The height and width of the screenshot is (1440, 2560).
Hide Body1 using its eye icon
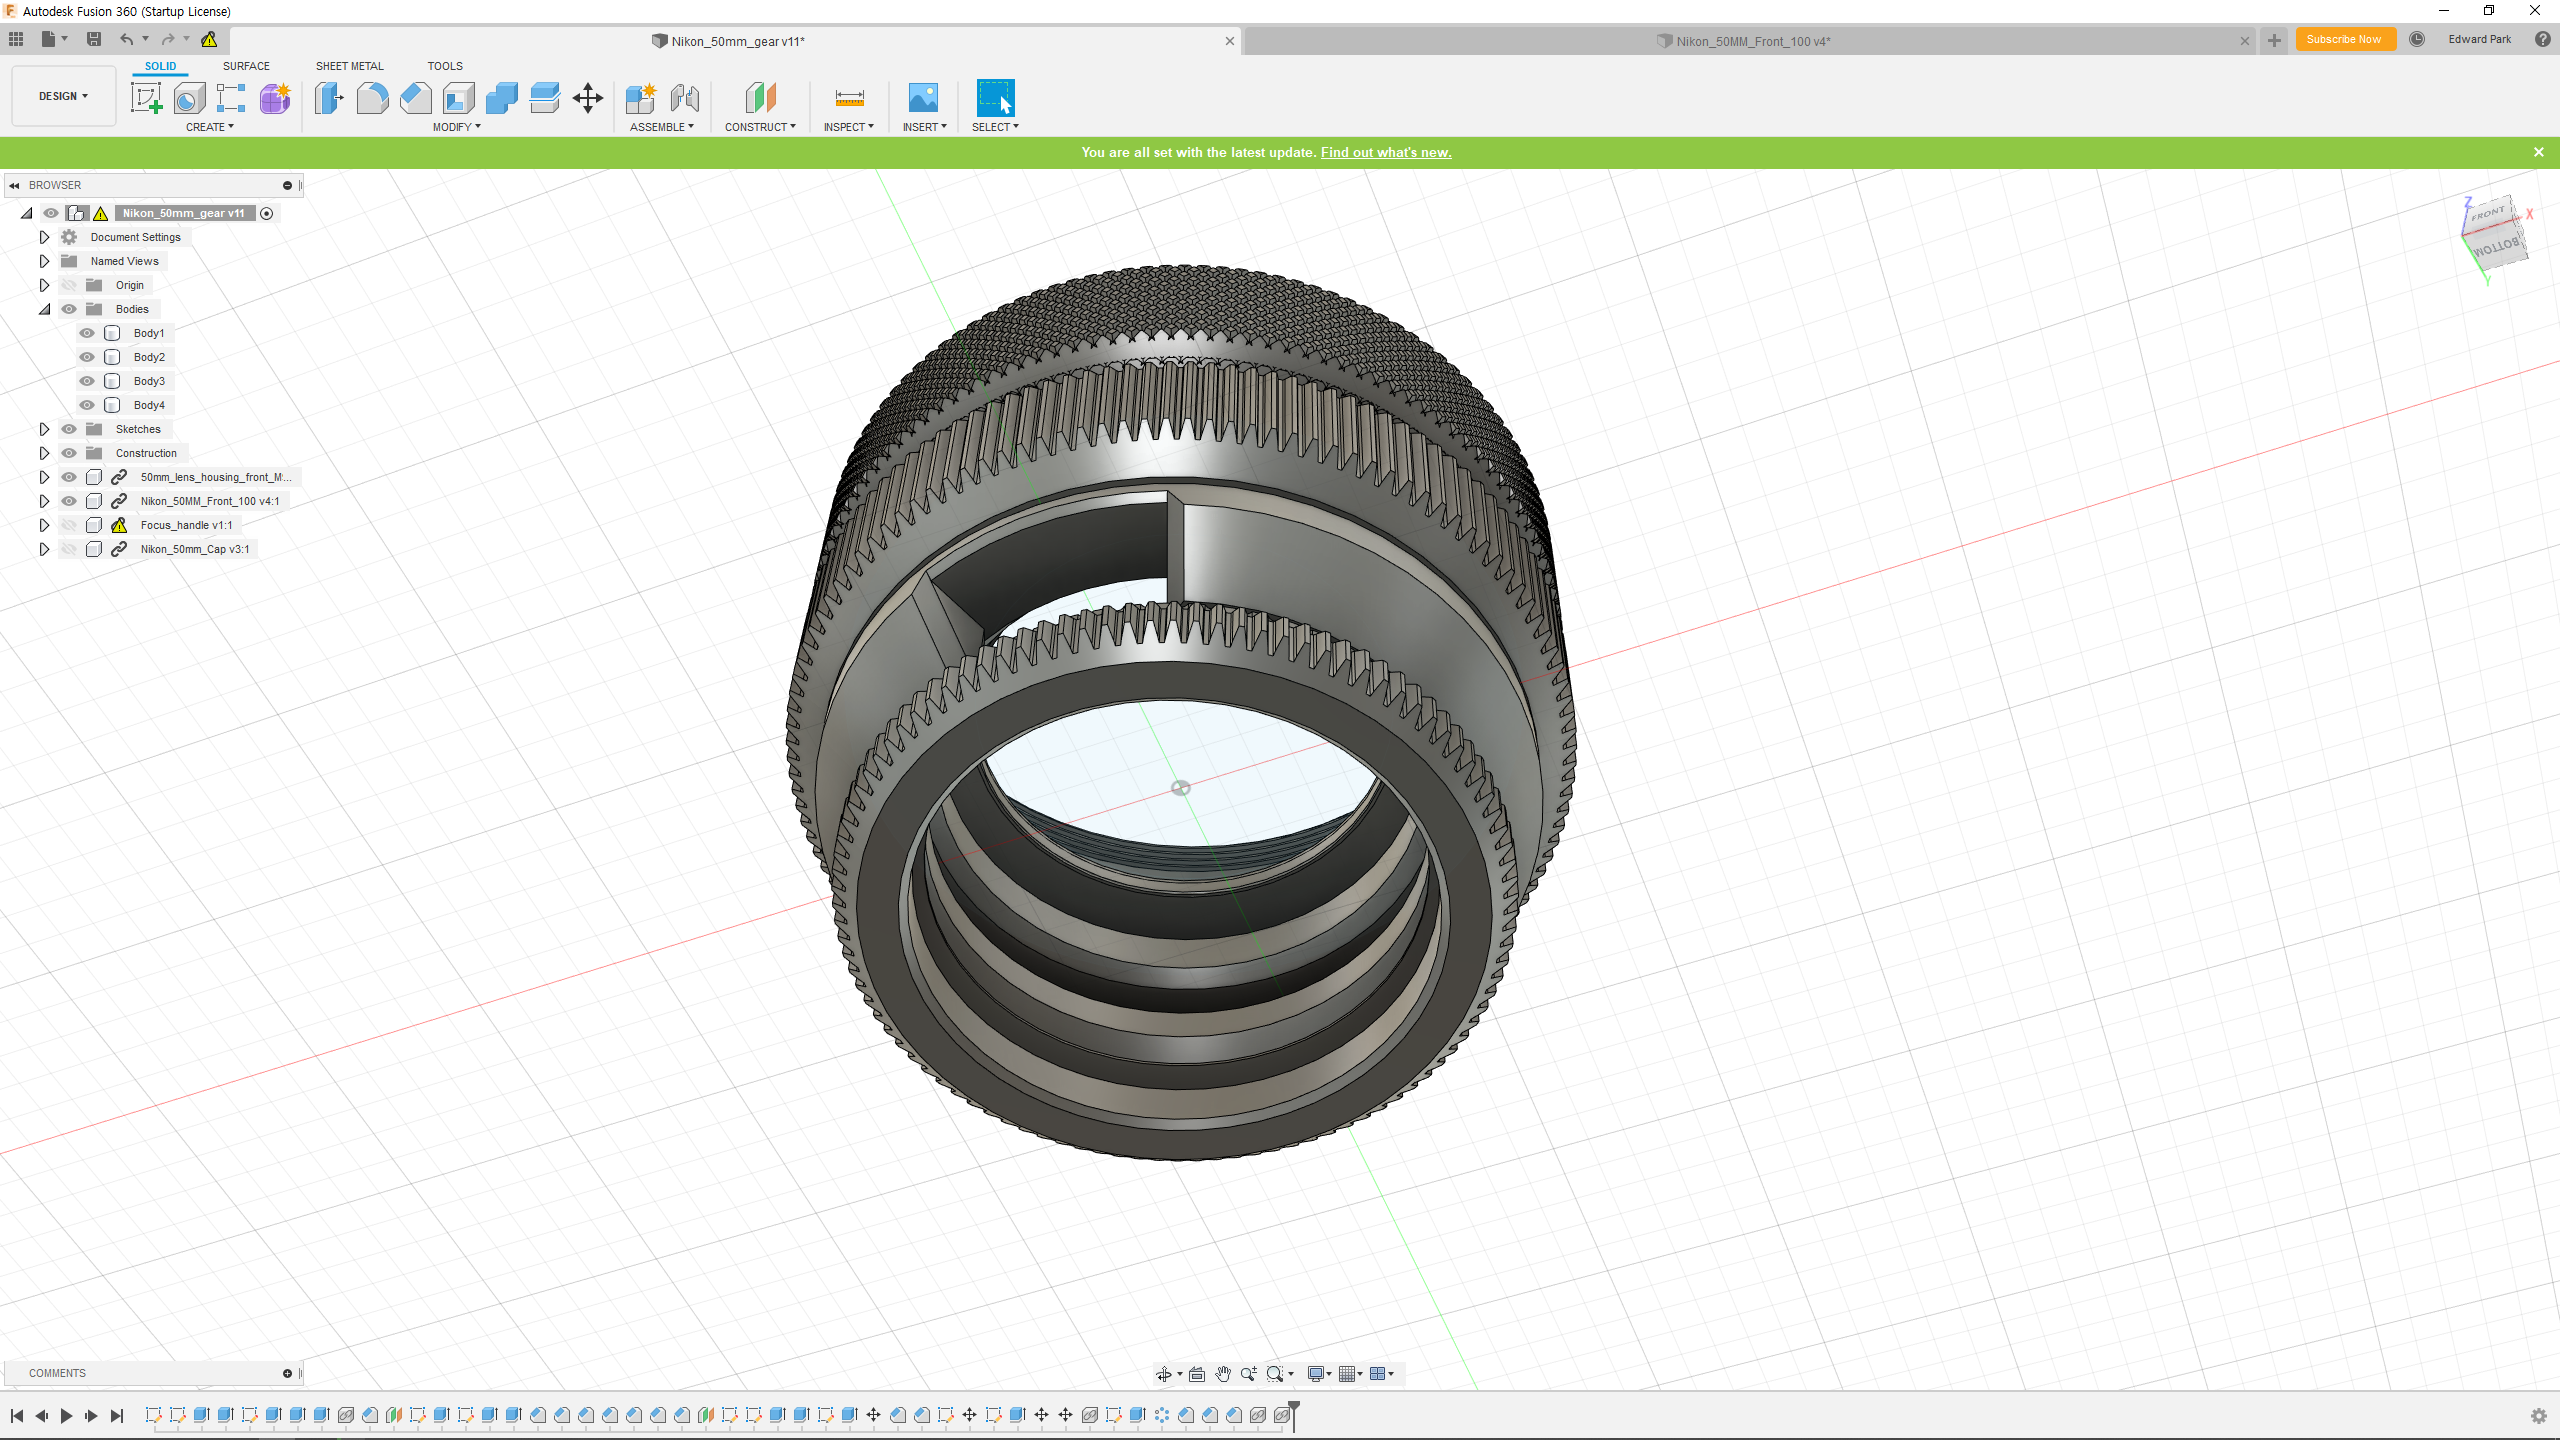(87, 333)
